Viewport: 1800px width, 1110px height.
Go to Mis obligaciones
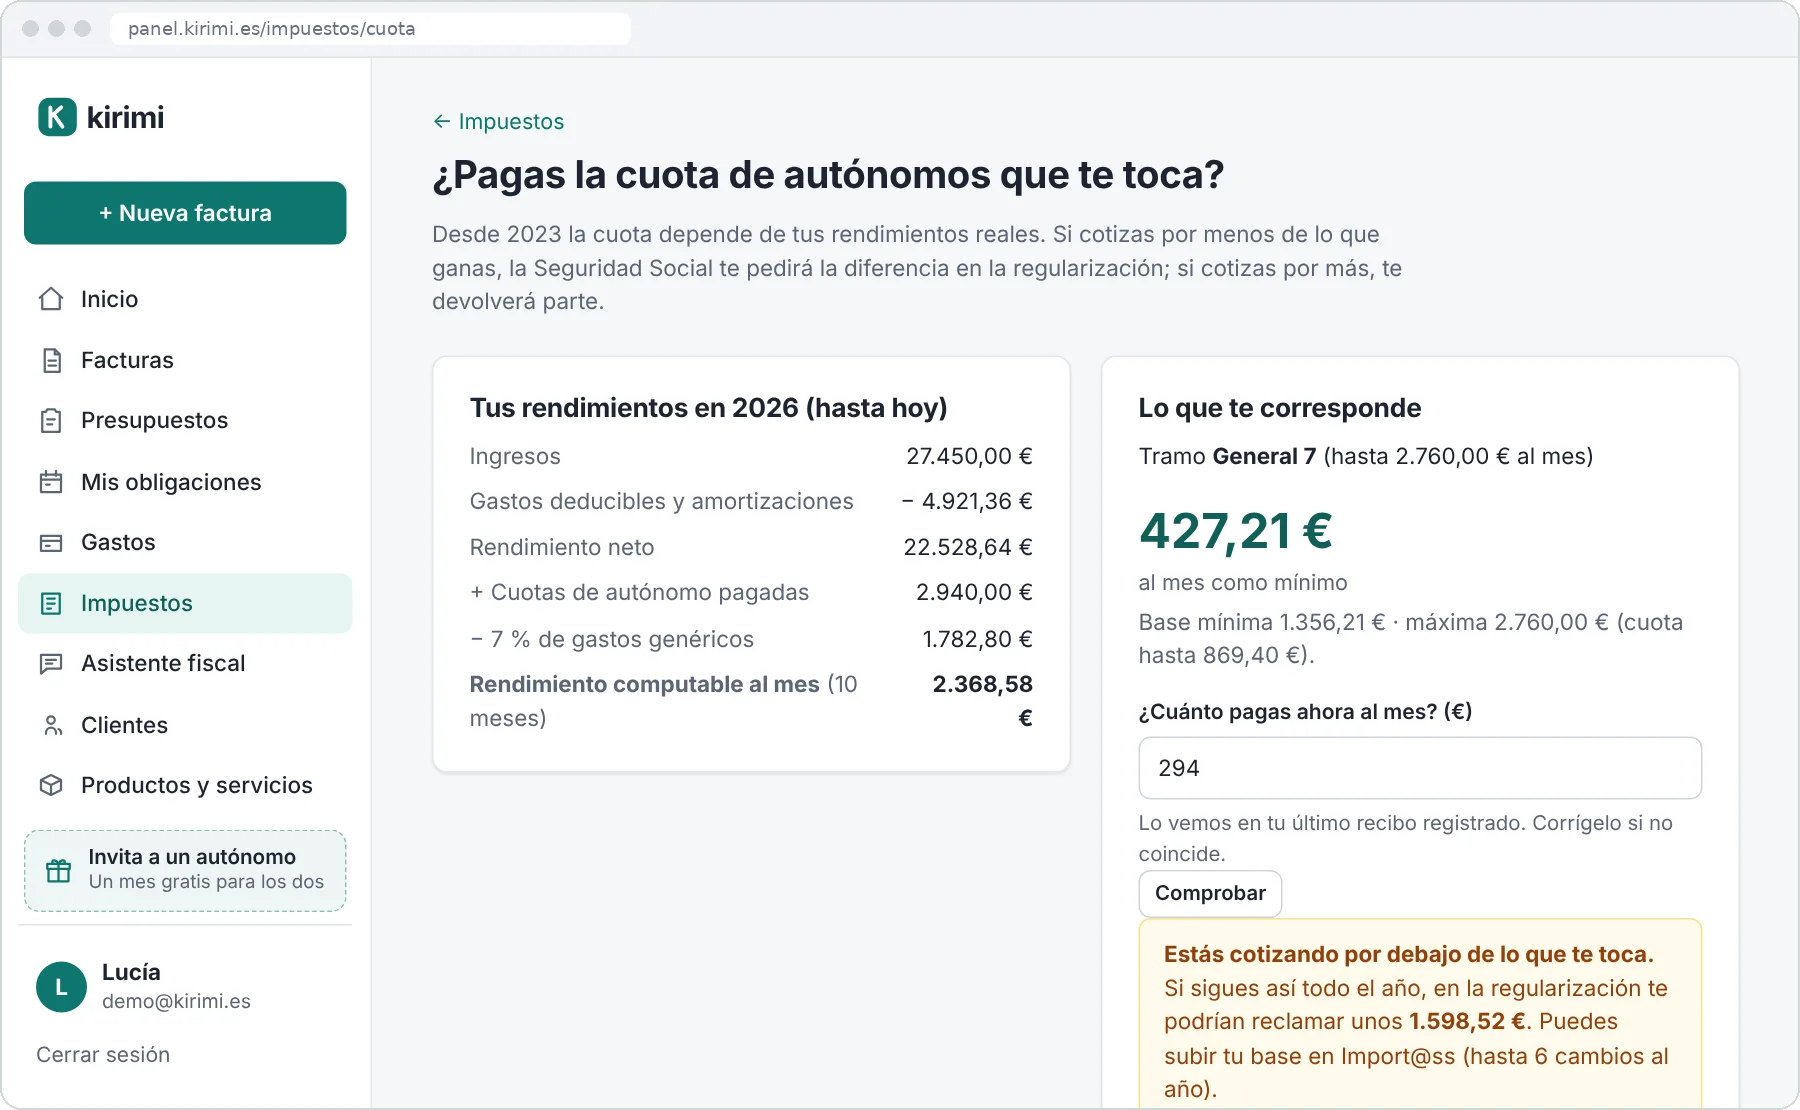tap(185, 482)
